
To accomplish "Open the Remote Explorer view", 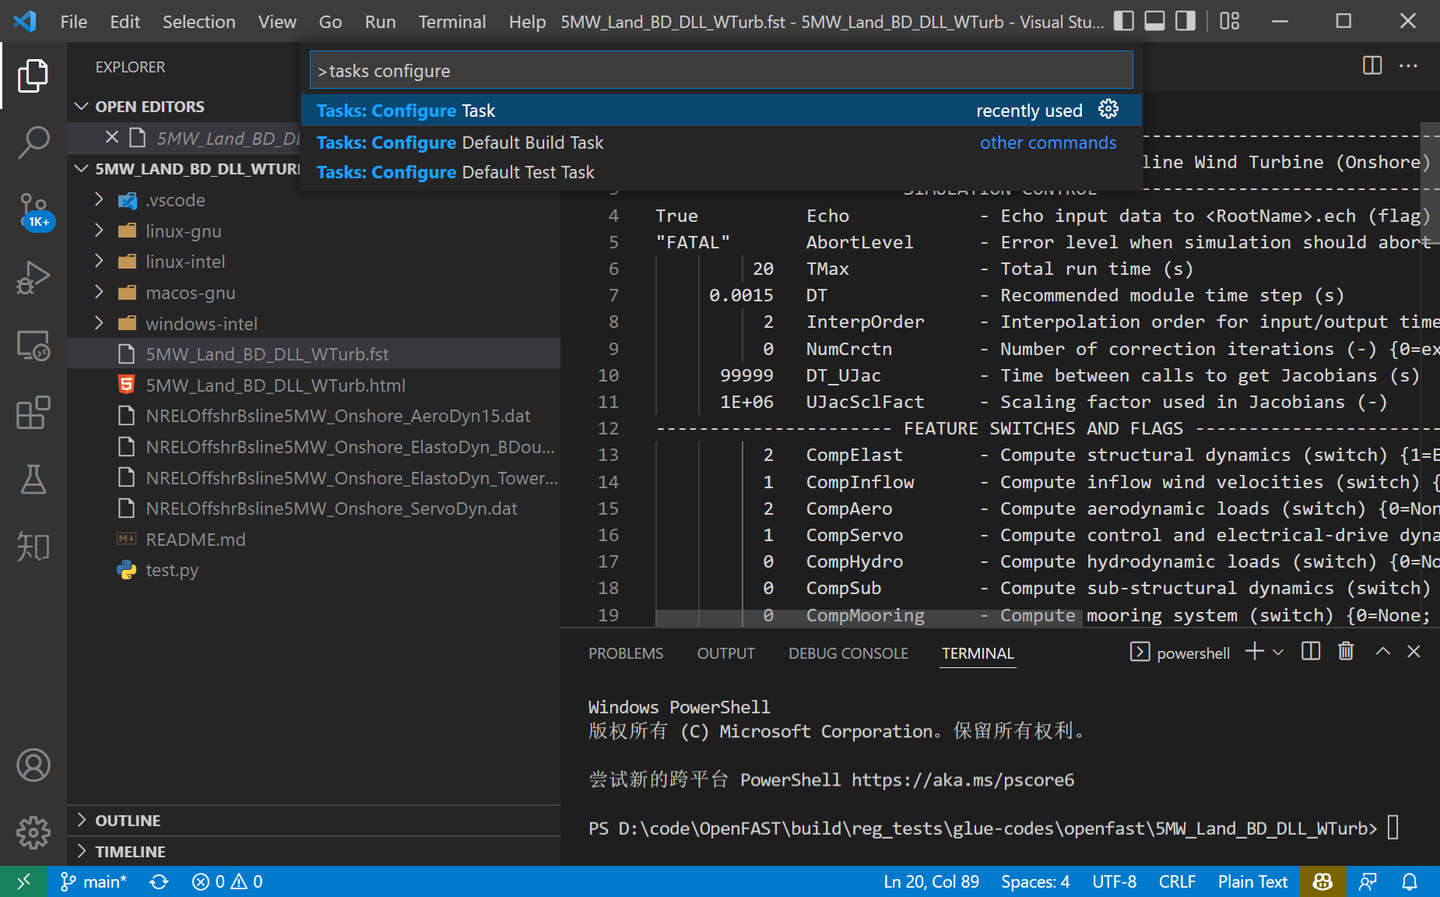I will point(33,345).
